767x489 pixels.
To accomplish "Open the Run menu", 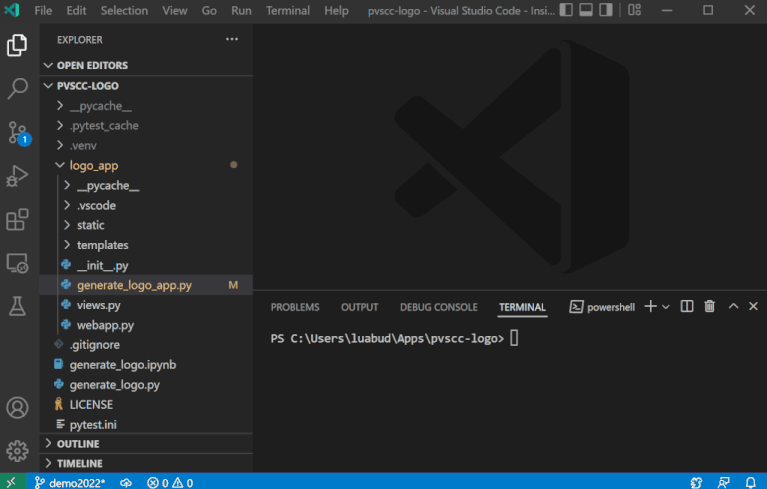I will coord(241,10).
